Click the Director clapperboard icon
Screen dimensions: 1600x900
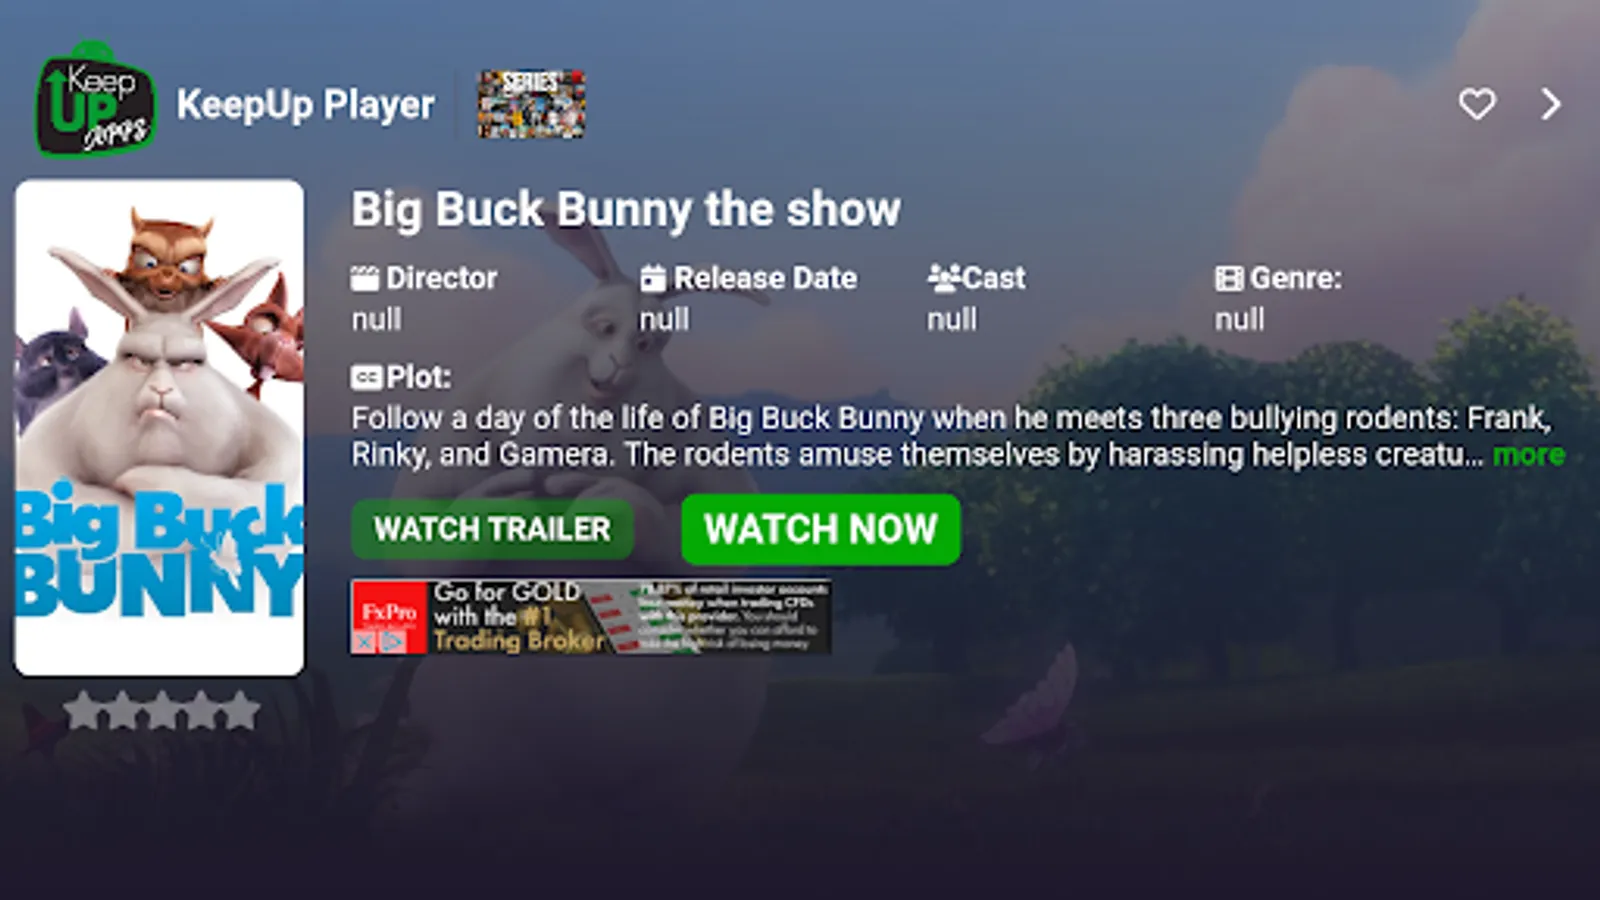coord(365,278)
